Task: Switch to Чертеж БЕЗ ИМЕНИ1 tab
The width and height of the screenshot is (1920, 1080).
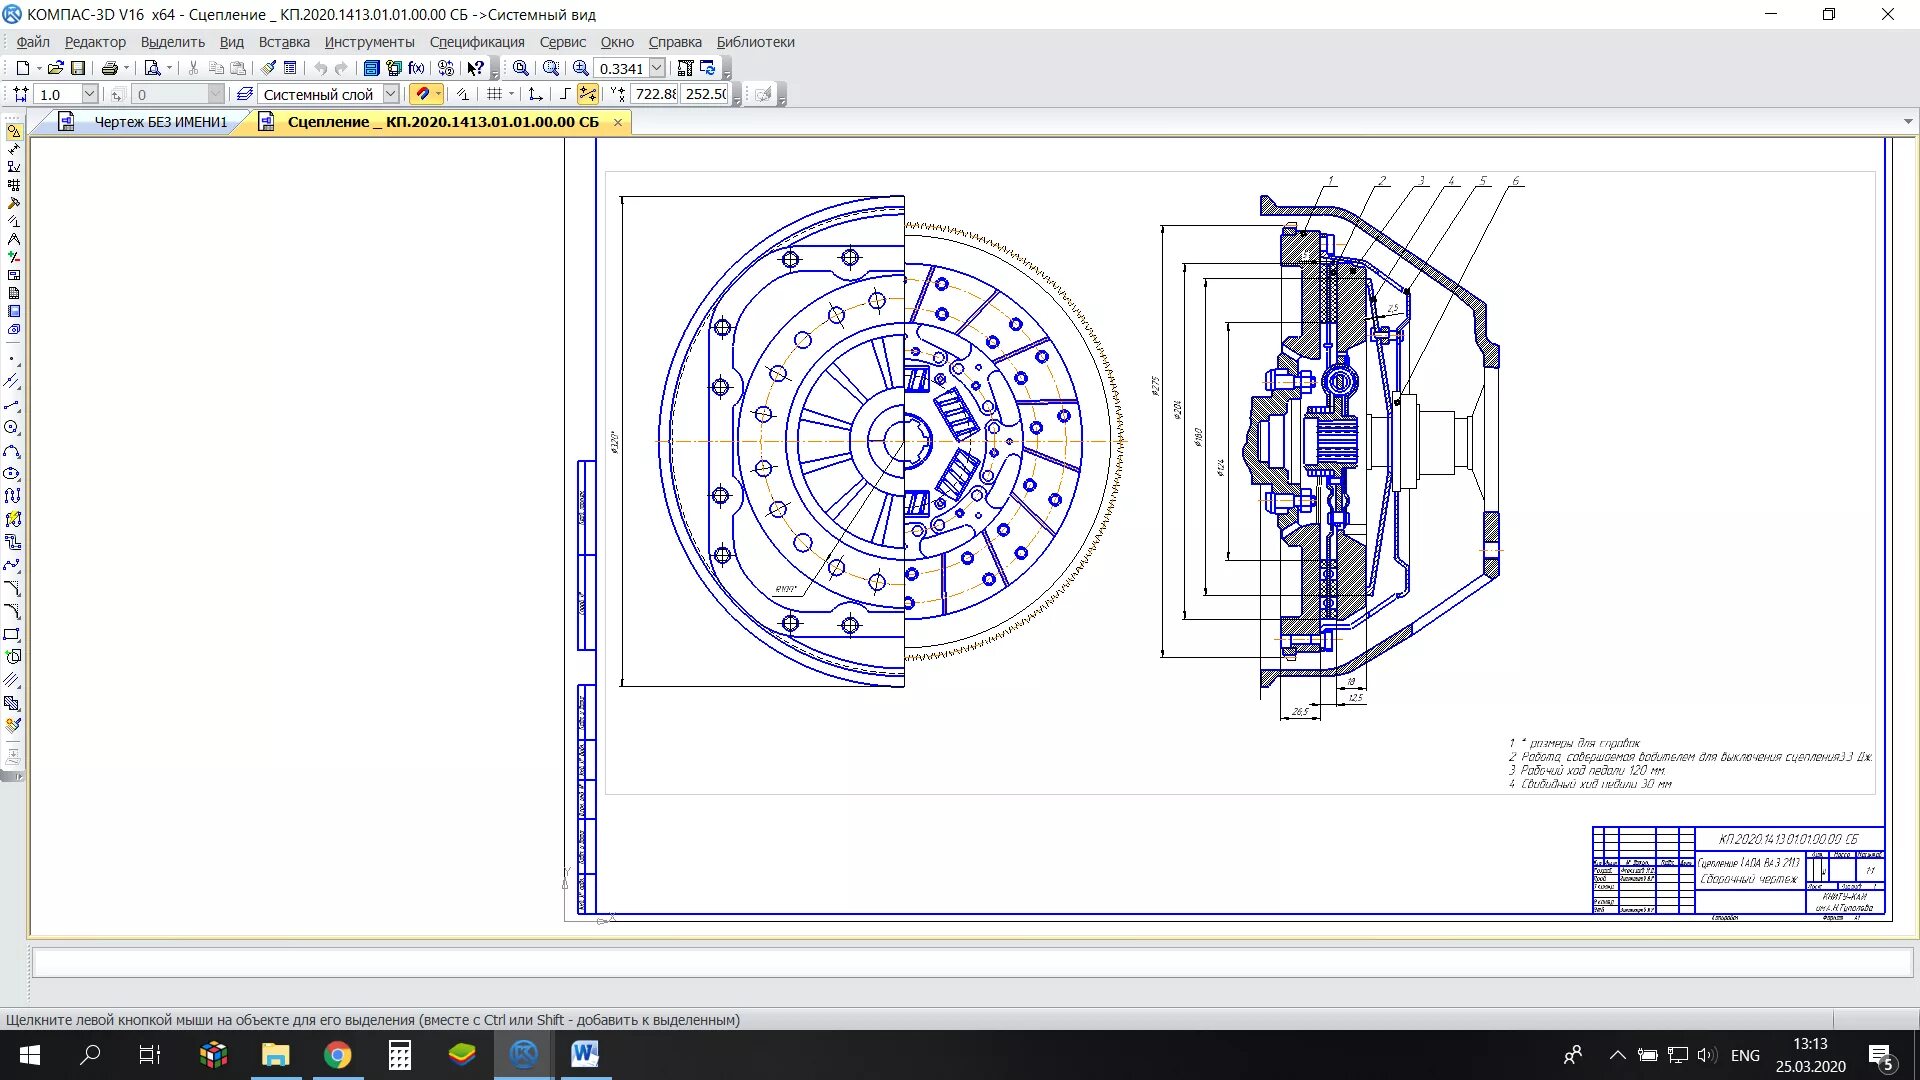Action: [160, 122]
